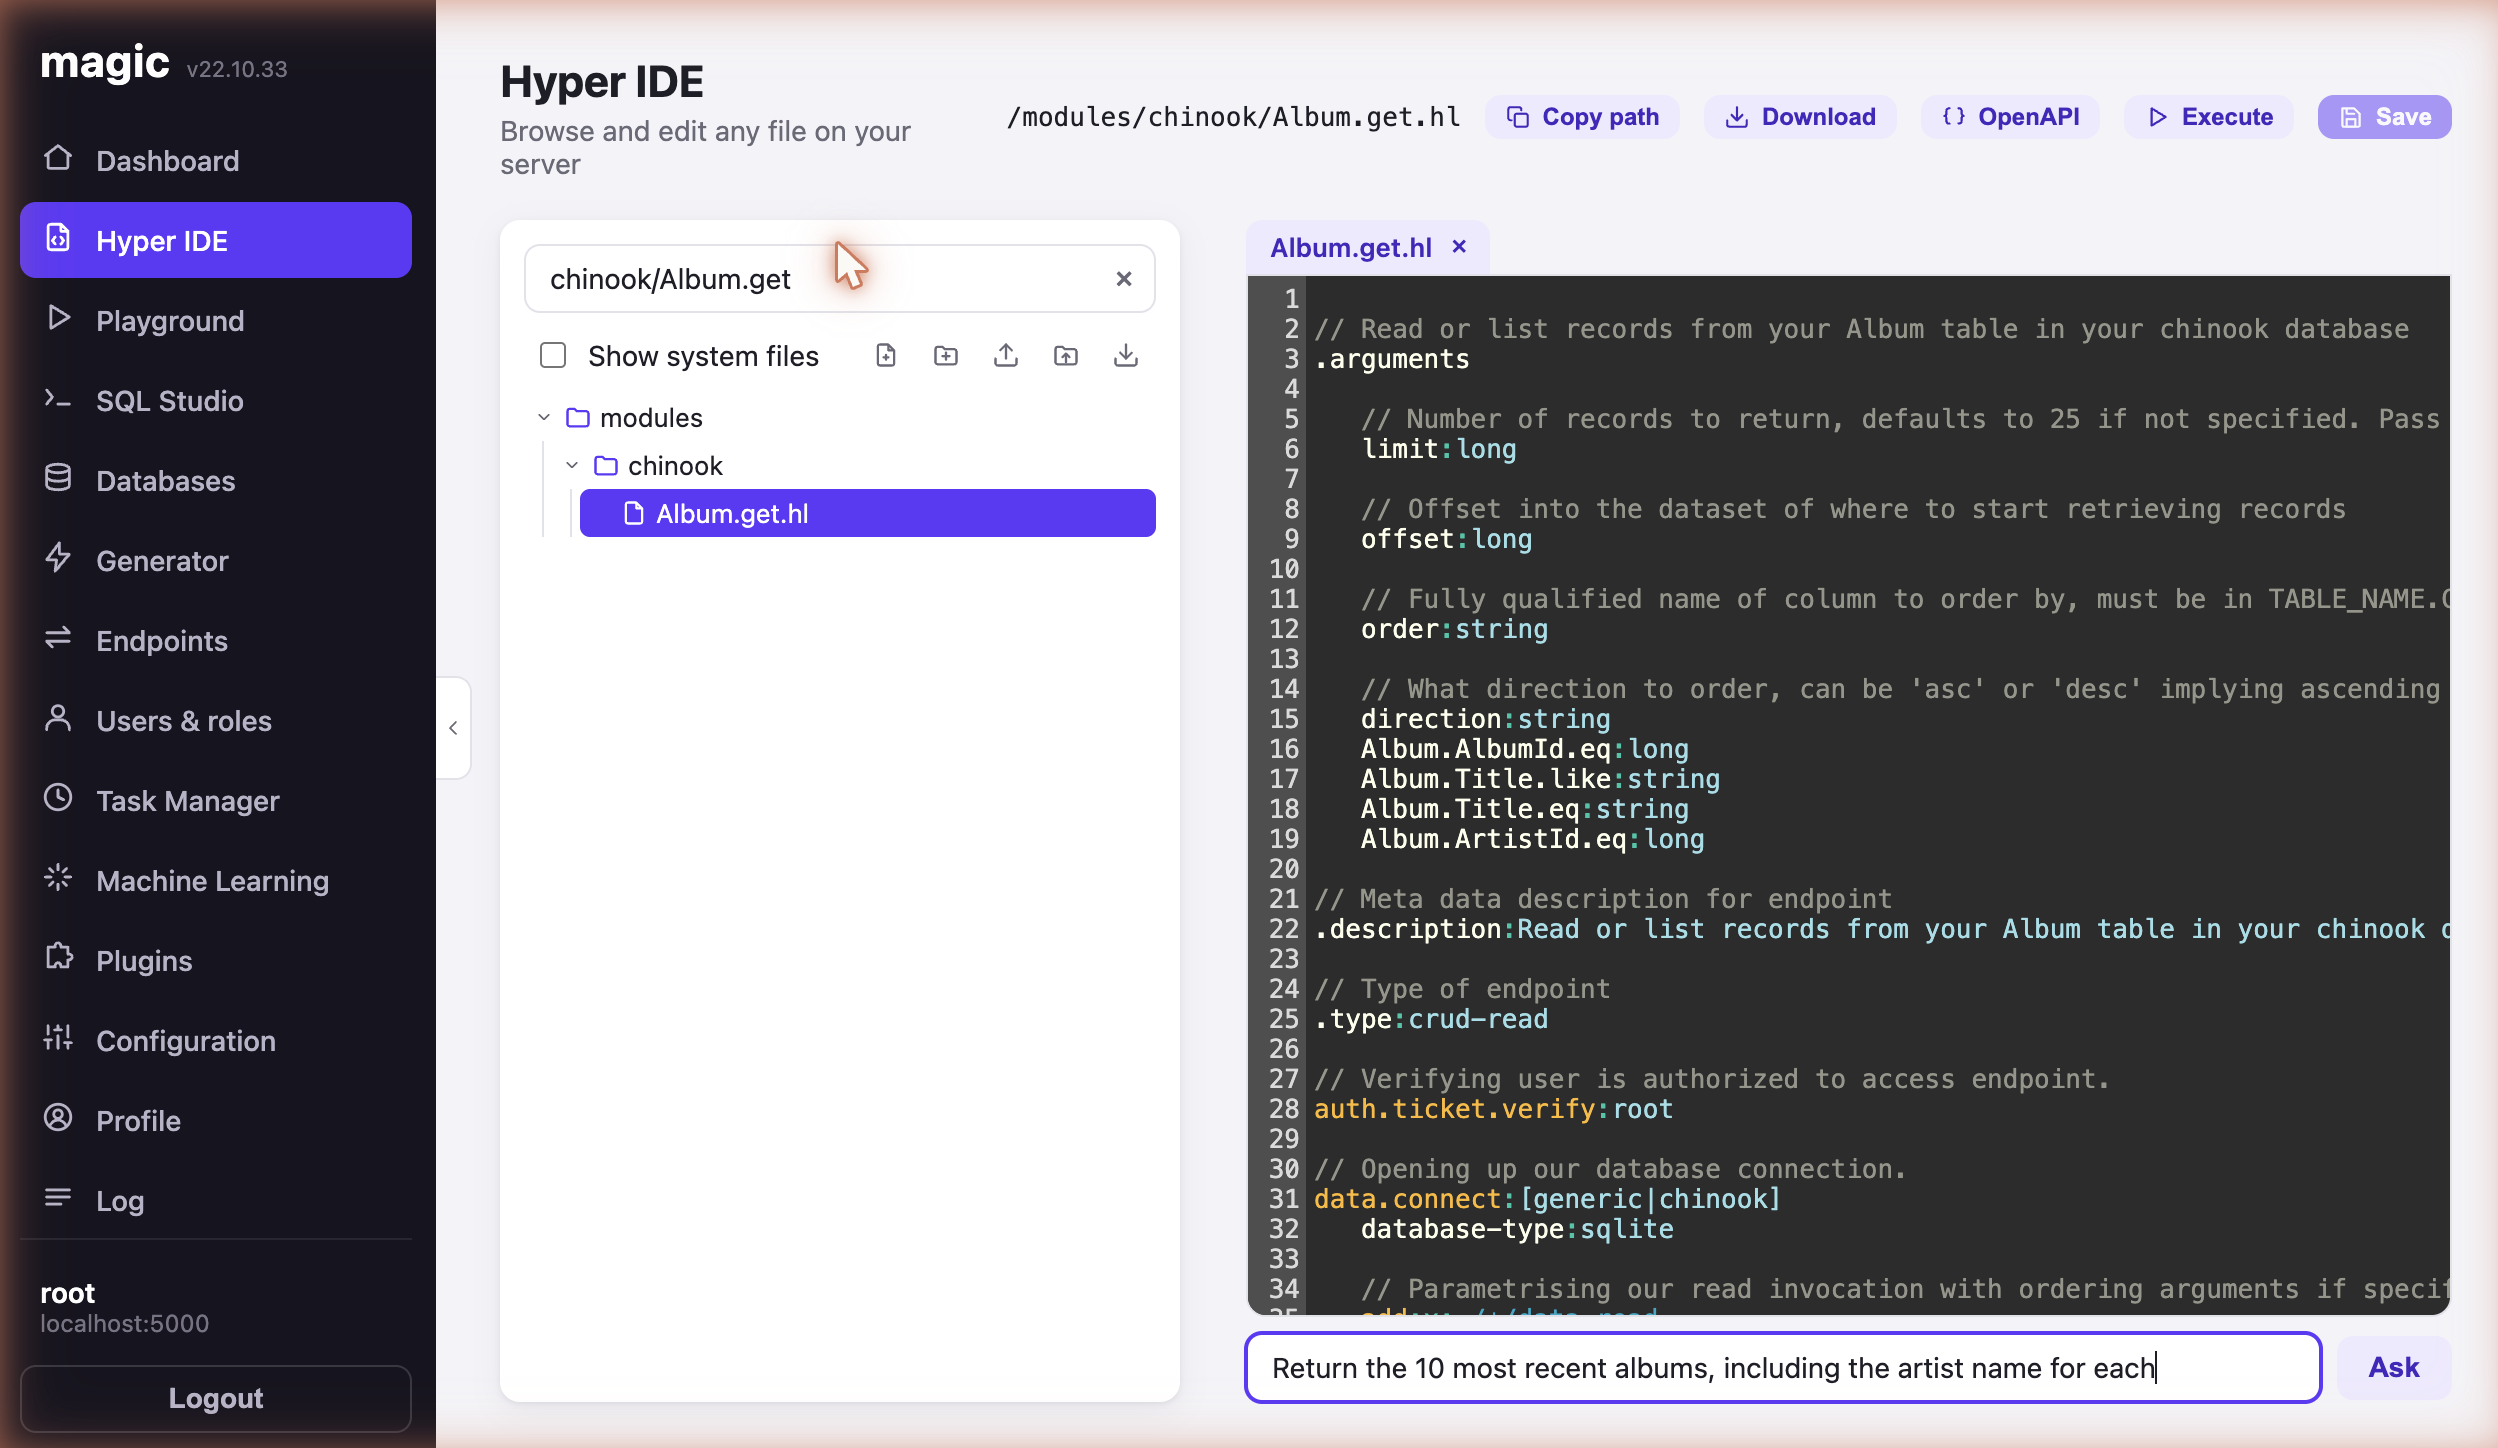Clear the file search filter with the X
The height and width of the screenshot is (1448, 2498).
1124,279
